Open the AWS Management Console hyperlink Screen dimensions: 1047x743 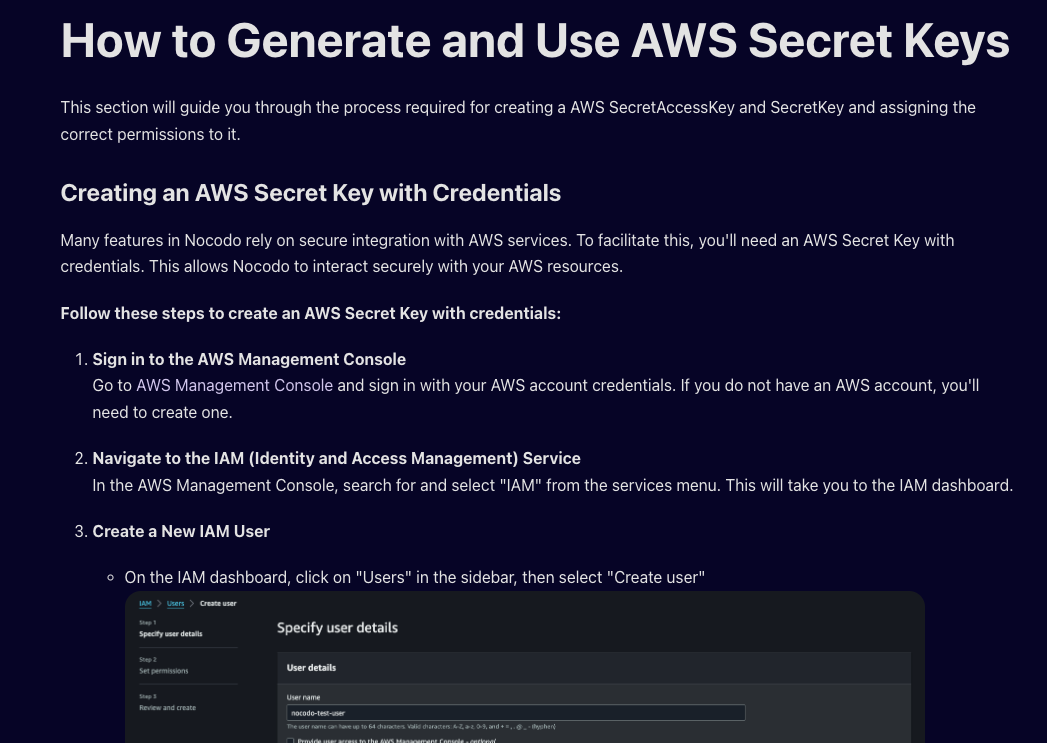[x=234, y=385]
